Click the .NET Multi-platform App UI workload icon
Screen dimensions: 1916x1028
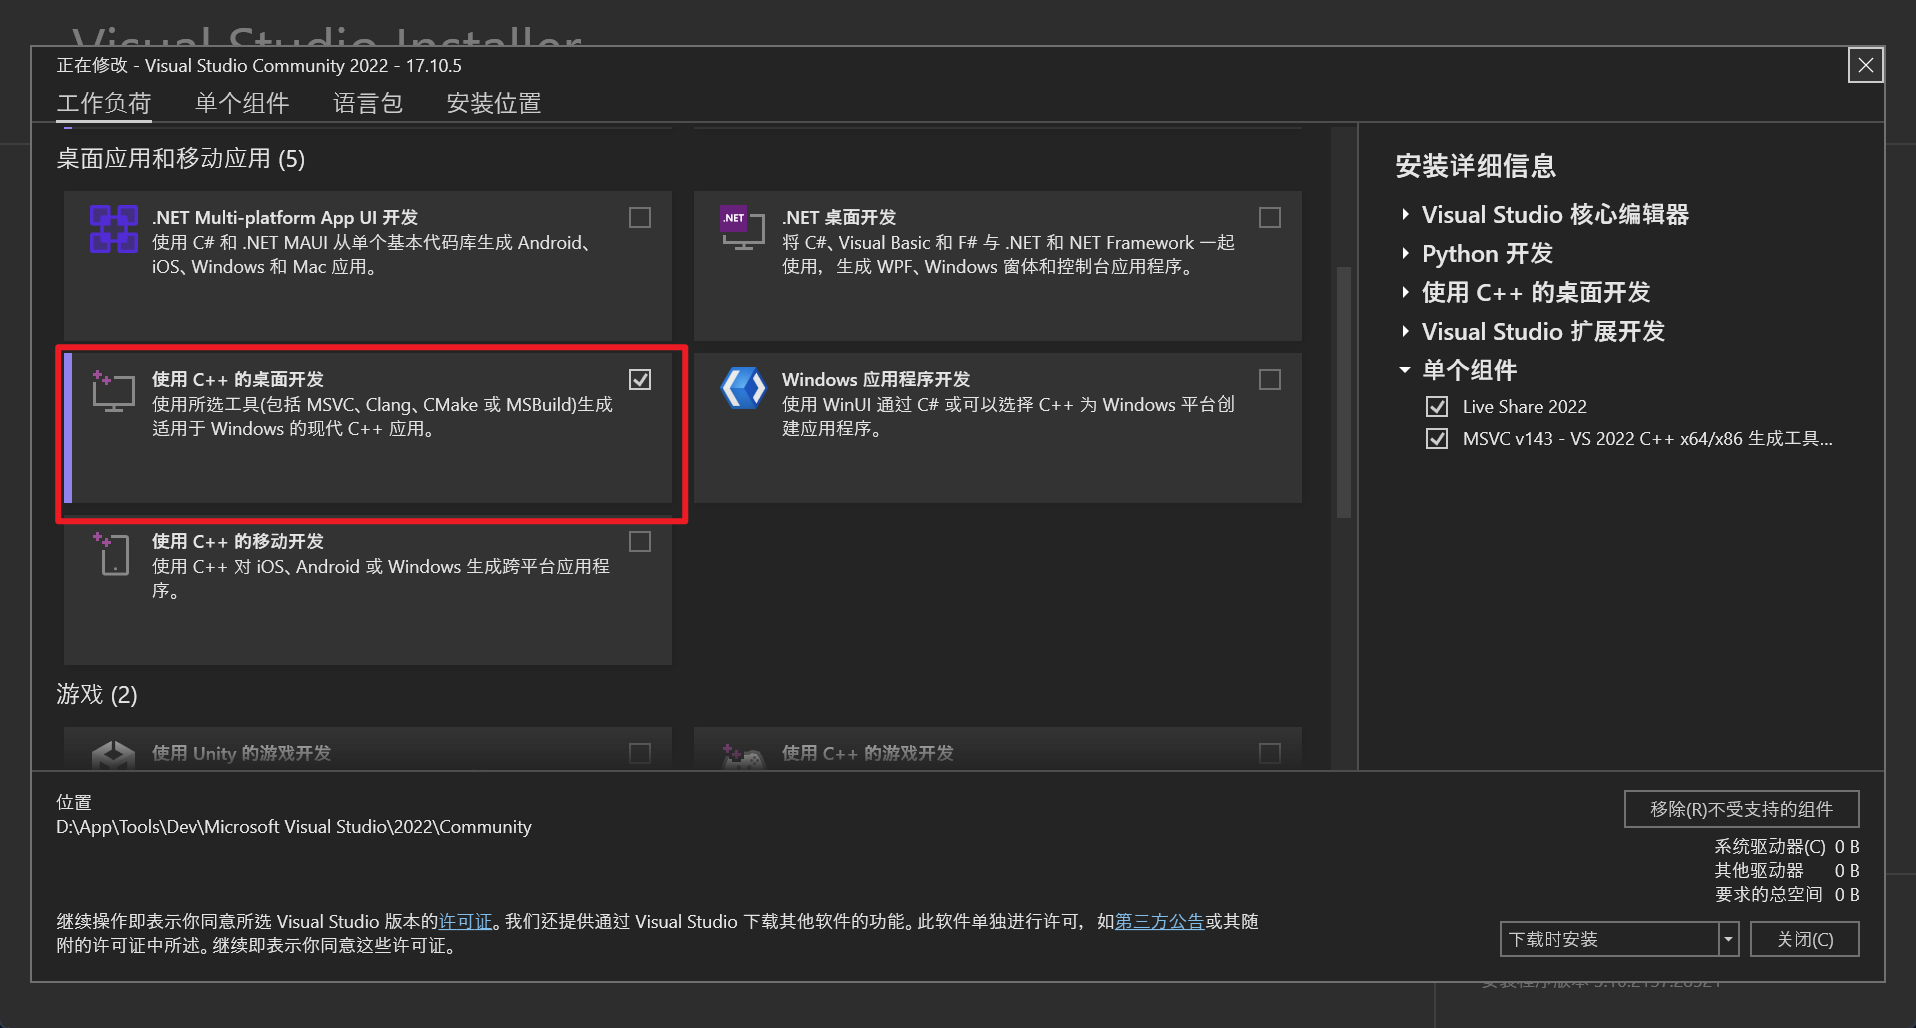coord(113,229)
